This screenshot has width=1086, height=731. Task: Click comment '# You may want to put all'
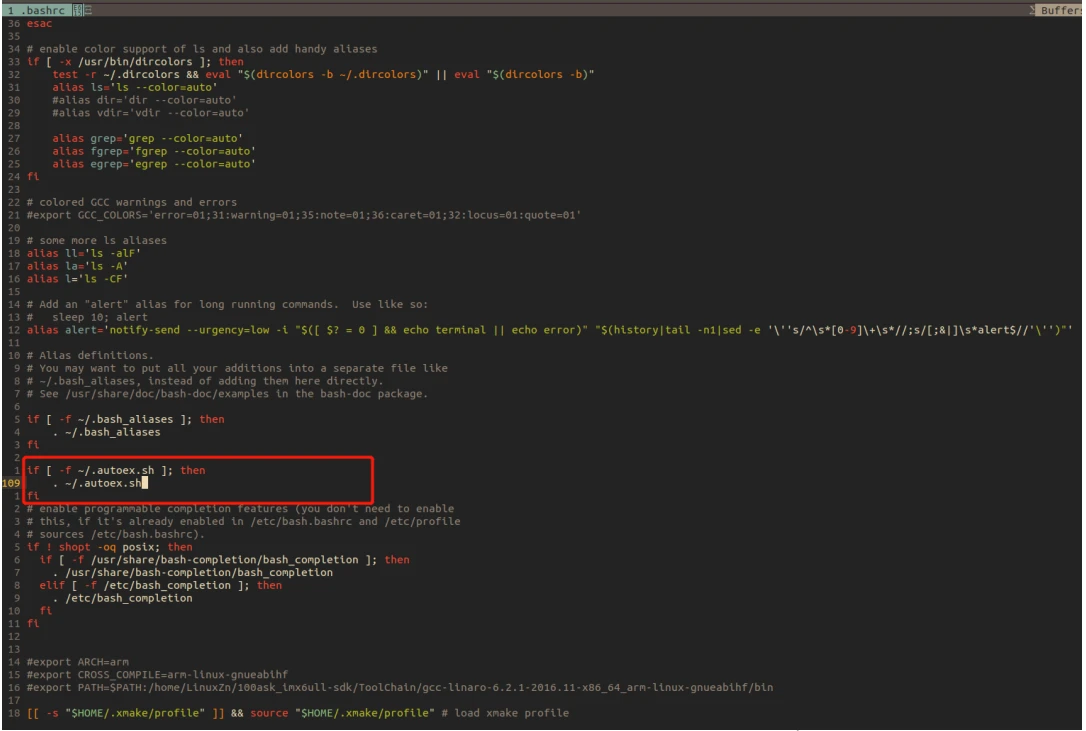(x=237, y=369)
